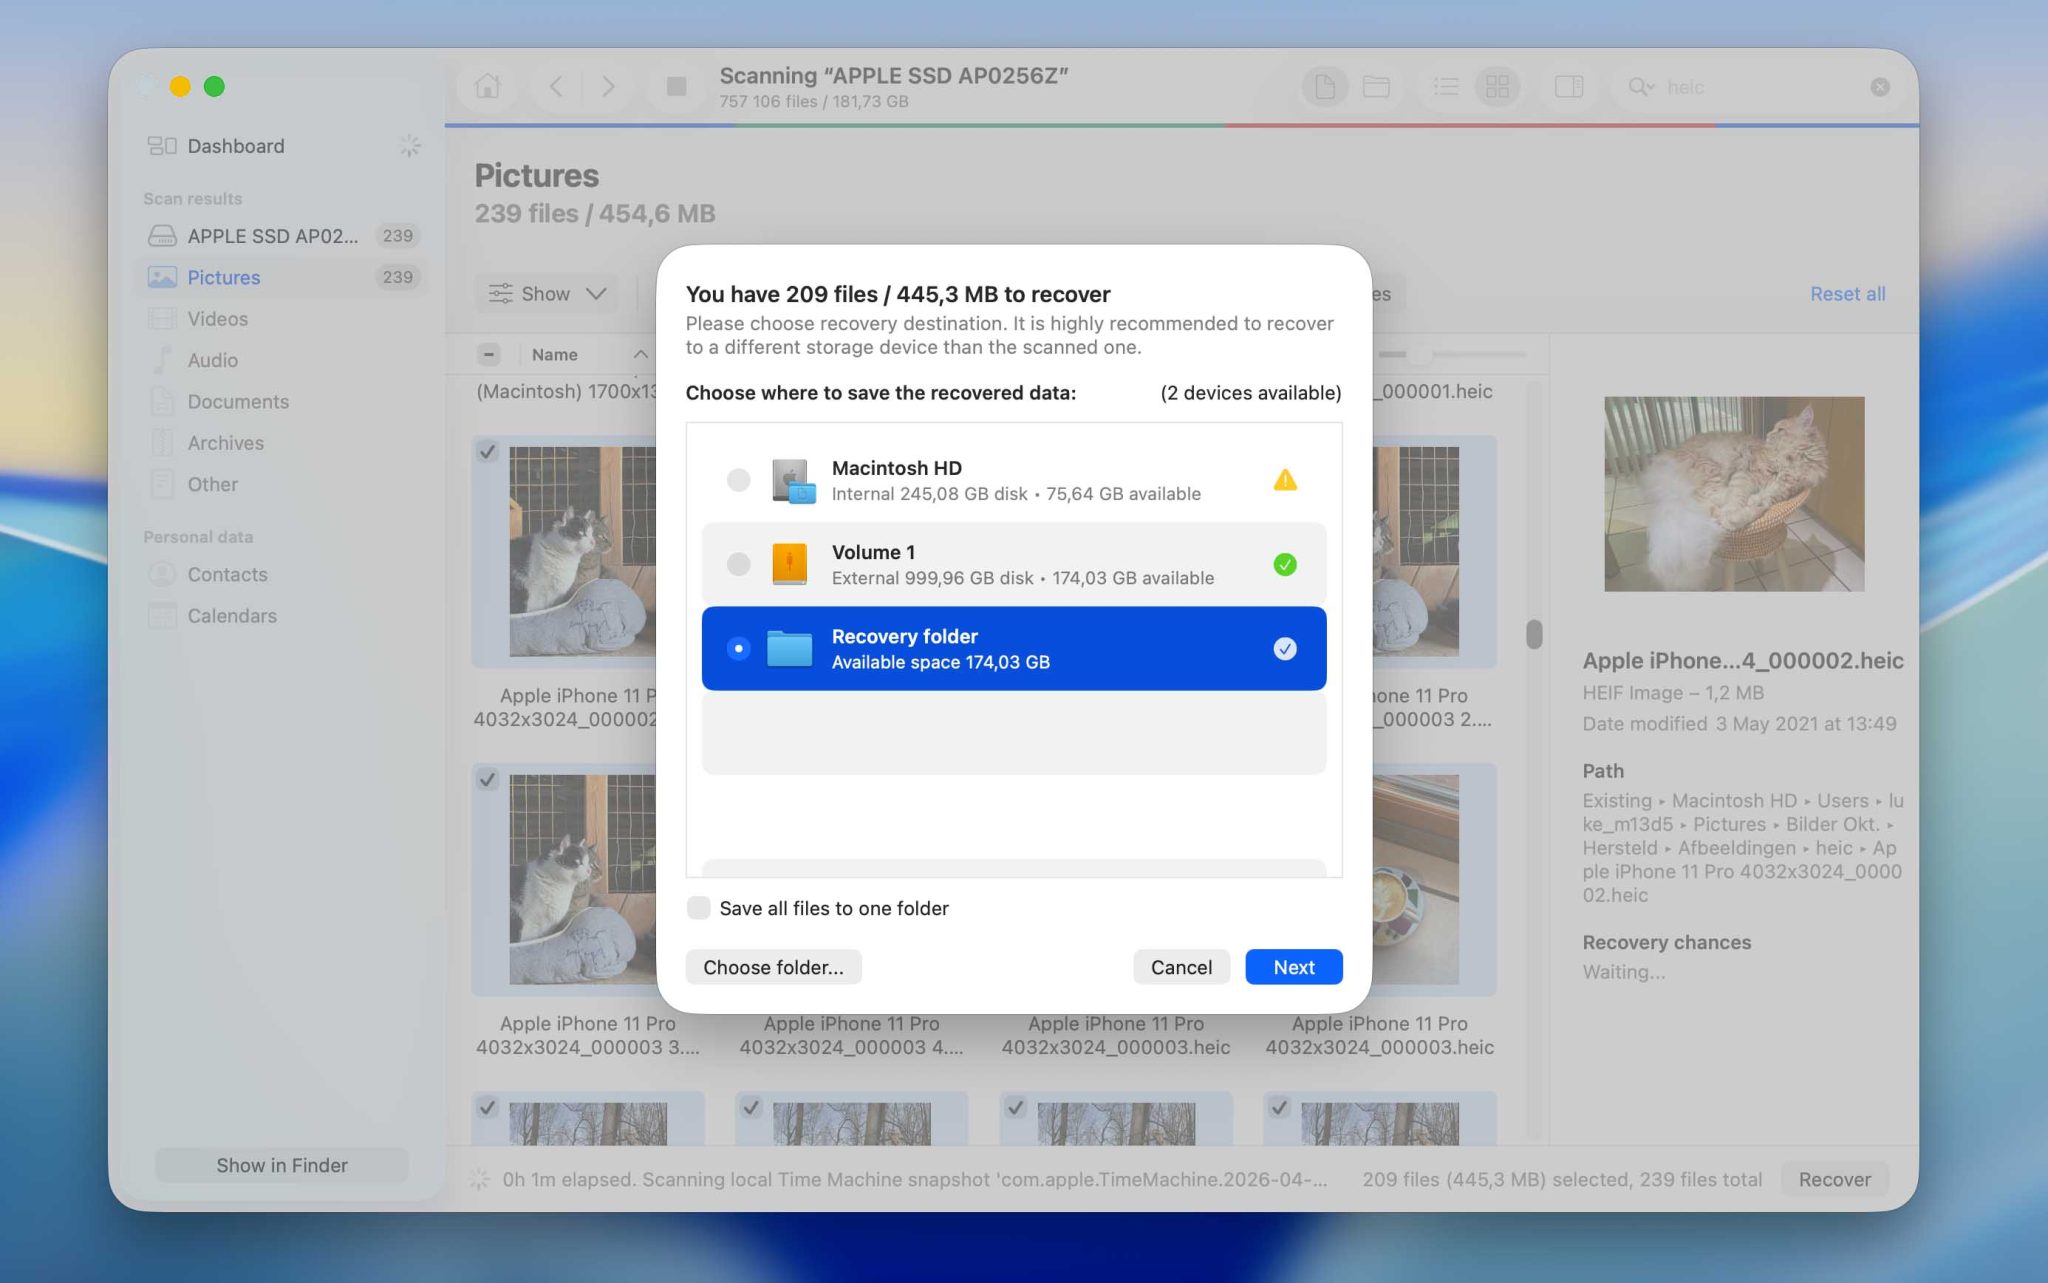
Task: Select Pictures in the sidebar
Action: pyautogui.click(x=281, y=277)
